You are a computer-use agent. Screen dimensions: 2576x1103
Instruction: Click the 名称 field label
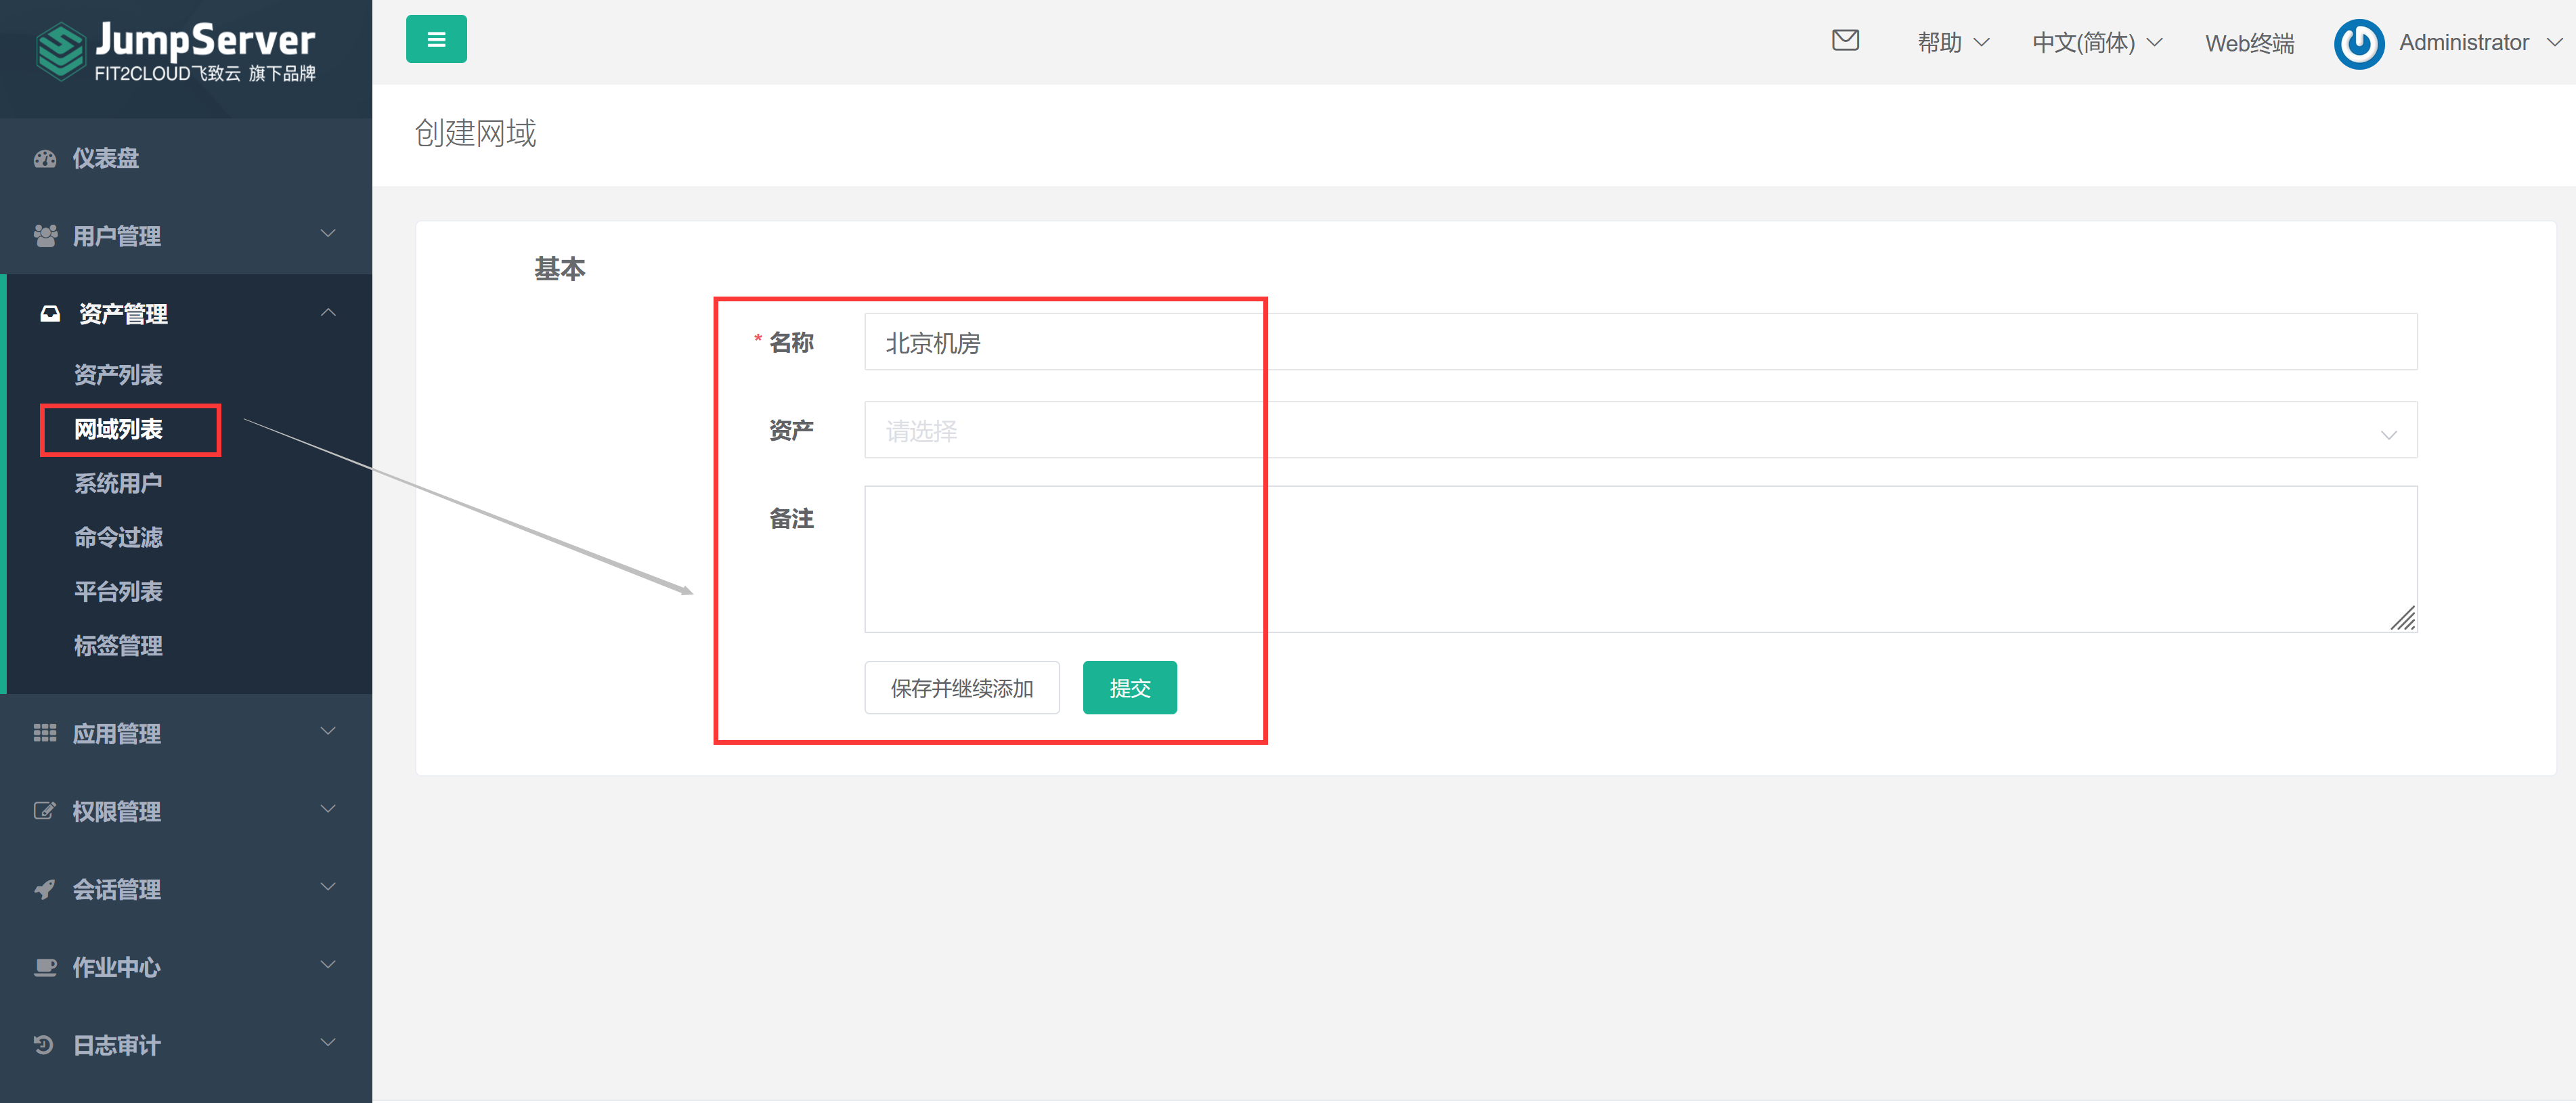click(791, 342)
